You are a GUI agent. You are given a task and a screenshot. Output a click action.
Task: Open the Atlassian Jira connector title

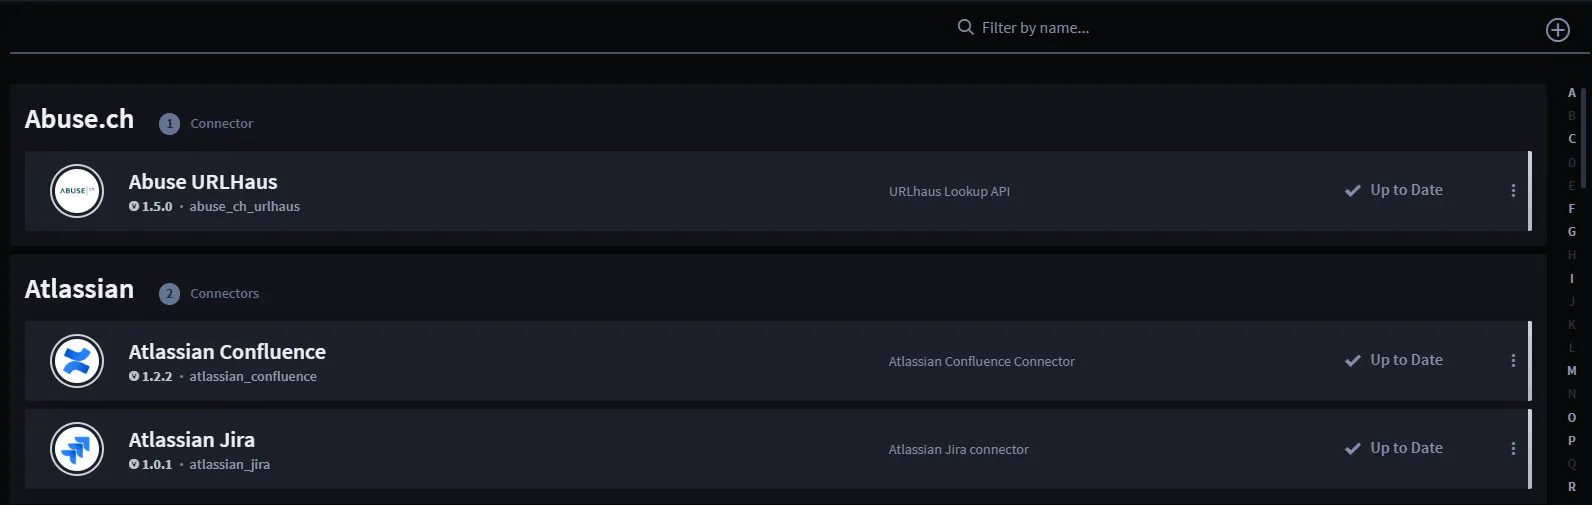click(x=191, y=440)
